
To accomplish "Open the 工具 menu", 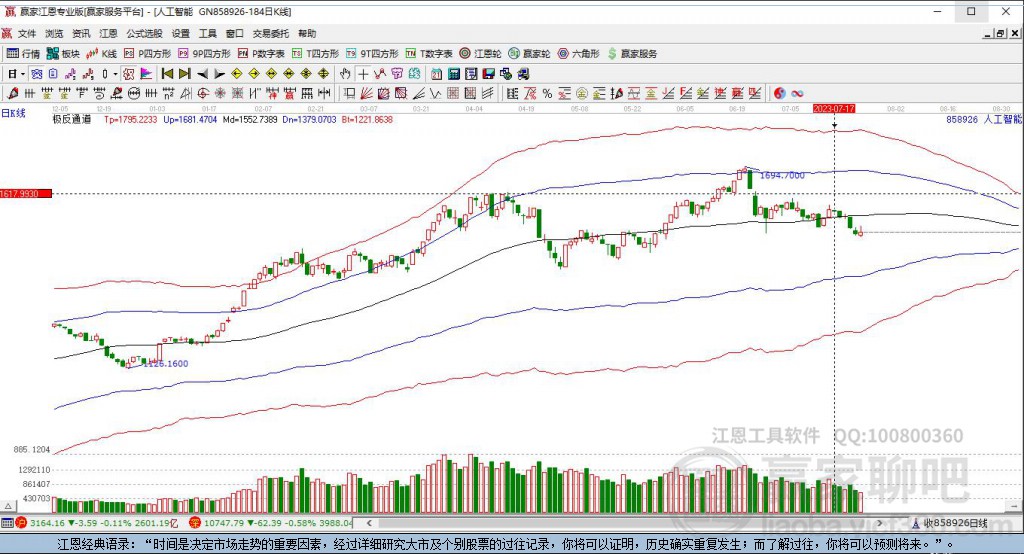I will coord(208,33).
